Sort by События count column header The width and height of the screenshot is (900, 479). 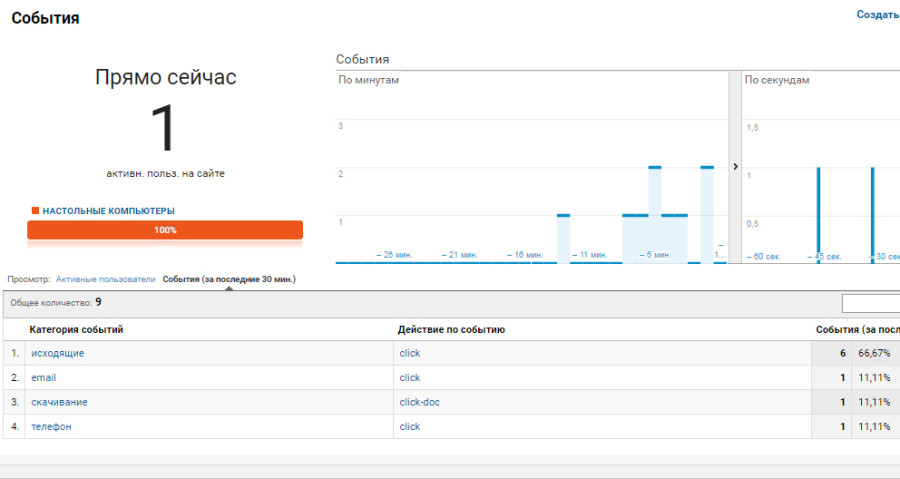tap(857, 329)
